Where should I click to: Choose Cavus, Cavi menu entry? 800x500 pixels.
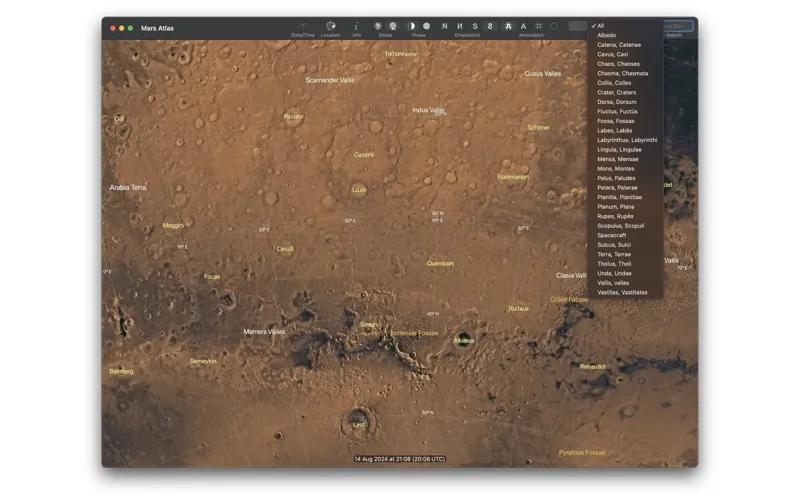click(x=626, y=54)
